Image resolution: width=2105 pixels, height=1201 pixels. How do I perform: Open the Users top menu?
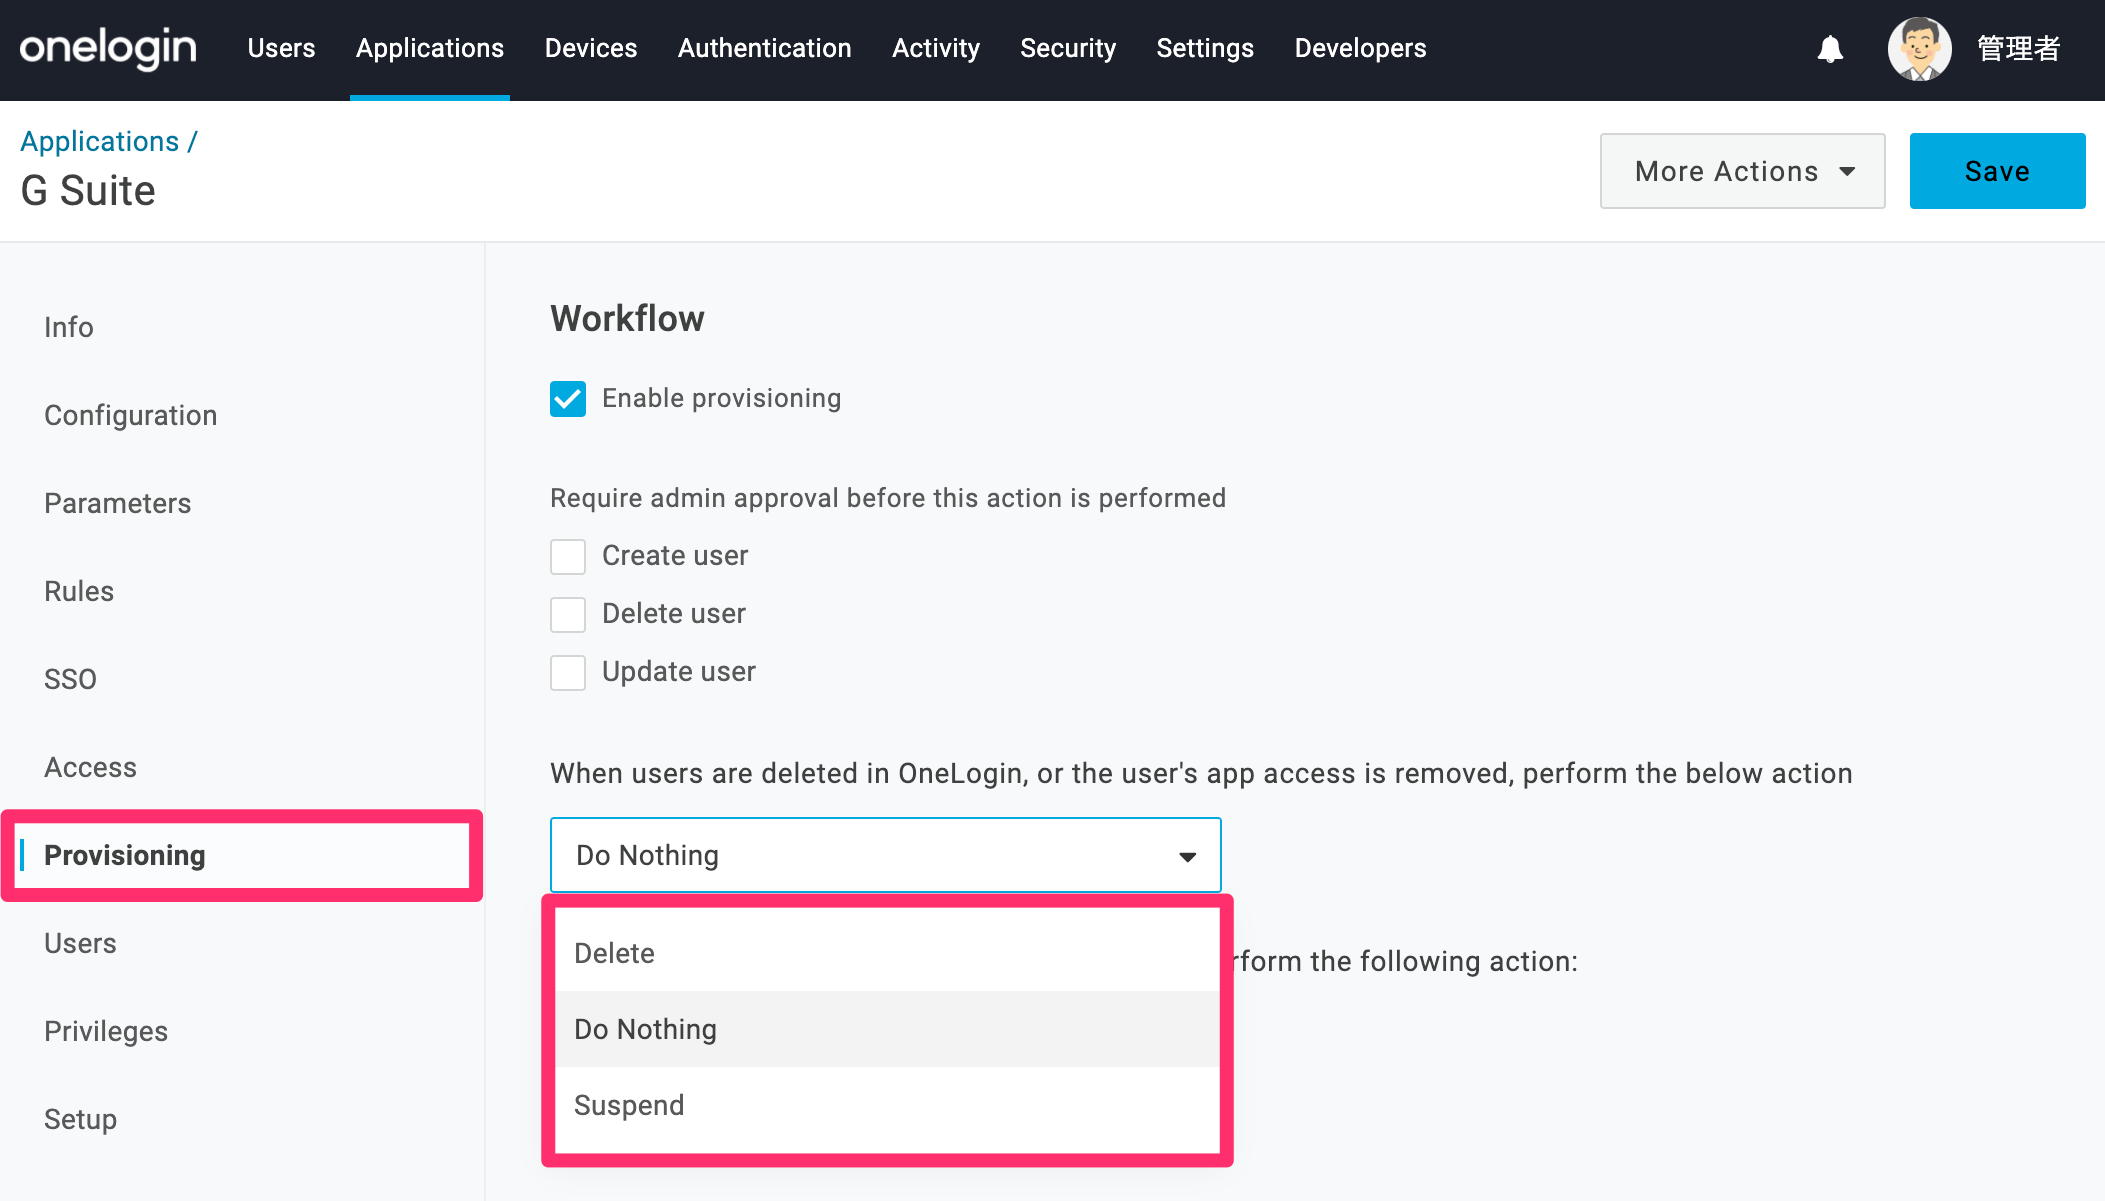point(281,48)
